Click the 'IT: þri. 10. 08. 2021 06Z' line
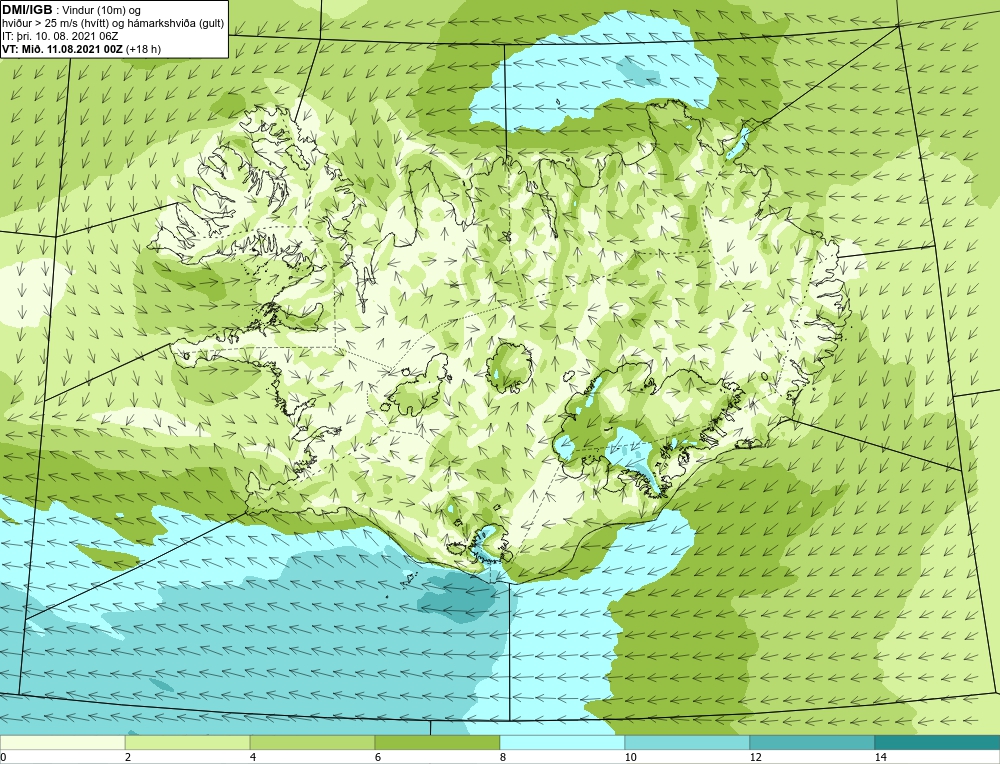Viewport: 1000px width, 764px height. [x=60, y=36]
